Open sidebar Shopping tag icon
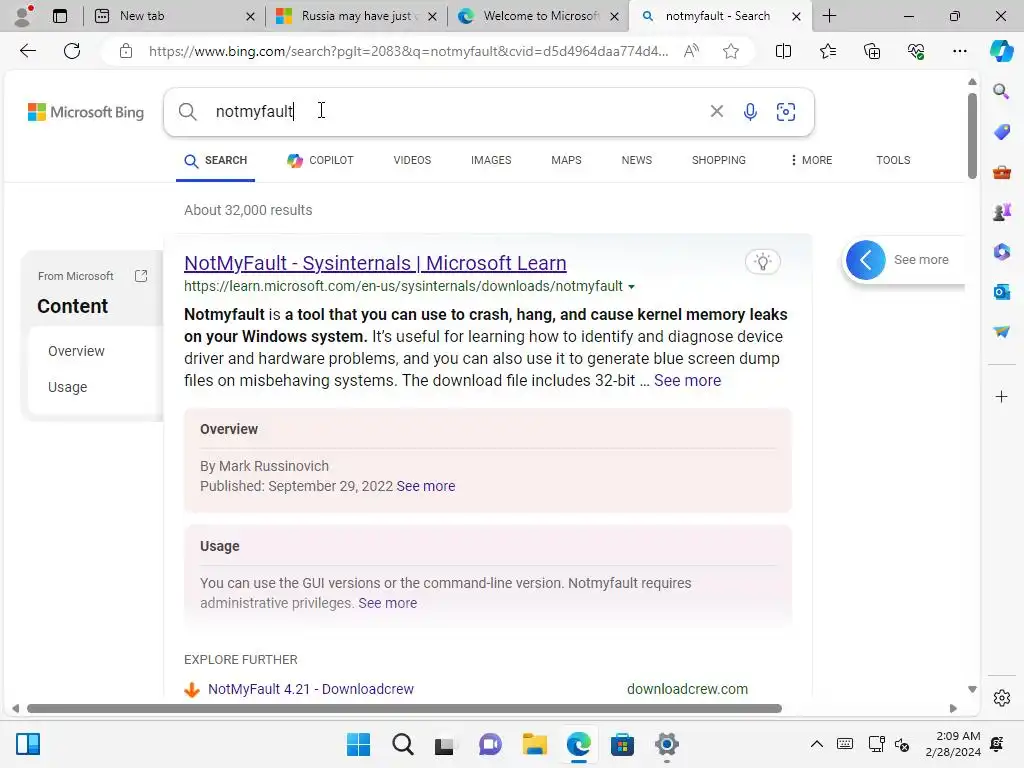 click(x=1001, y=132)
